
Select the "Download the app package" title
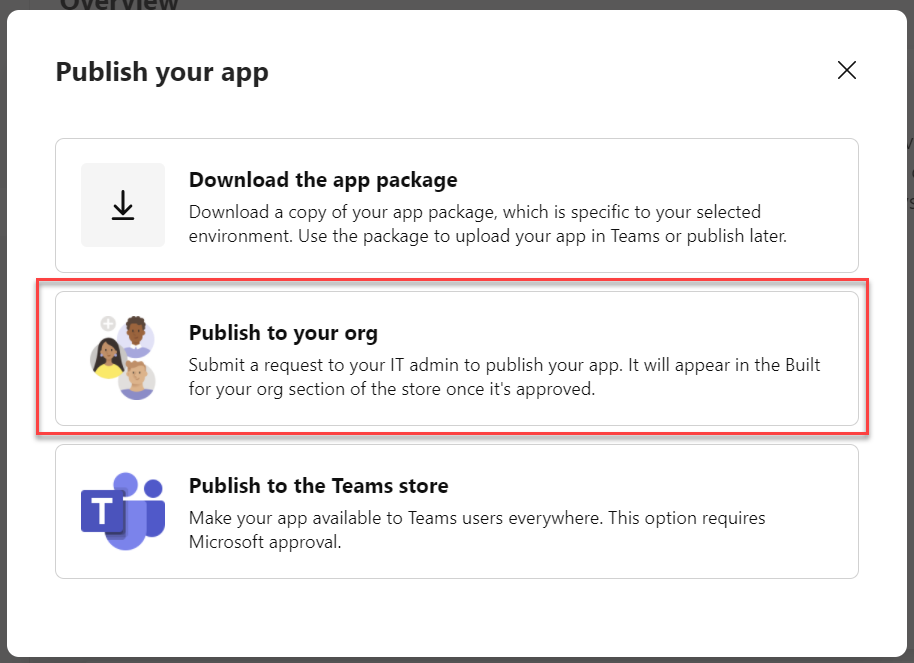pyautogui.click(x=323, y=180)
